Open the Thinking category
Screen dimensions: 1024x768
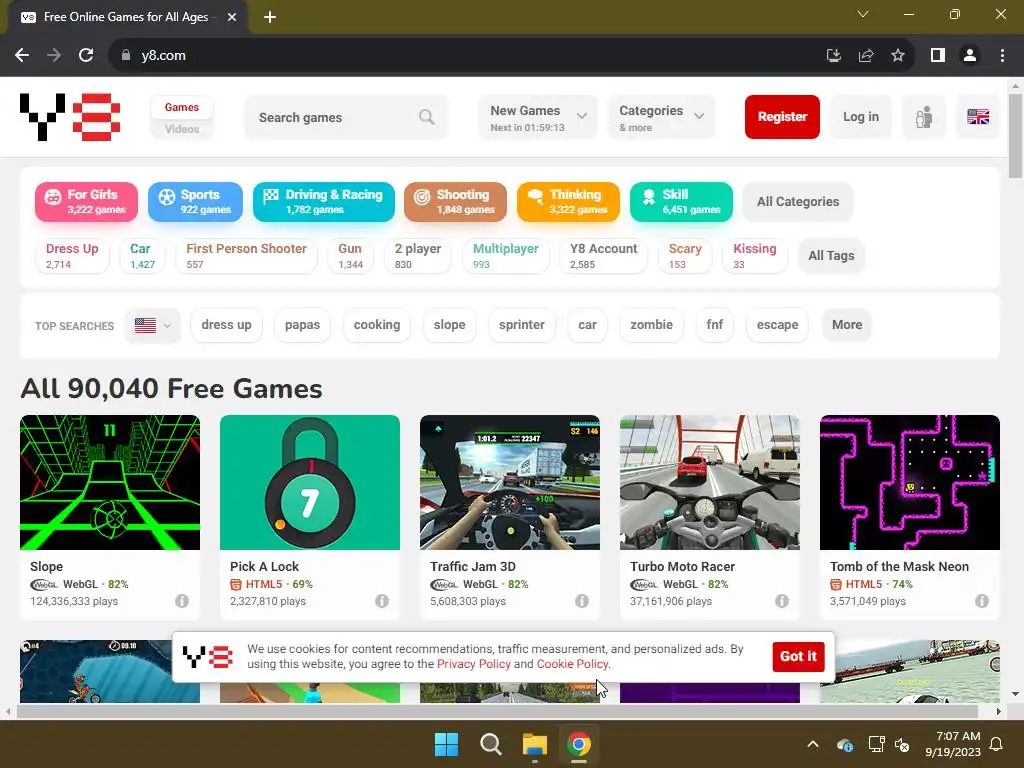[x=568, y=202]
